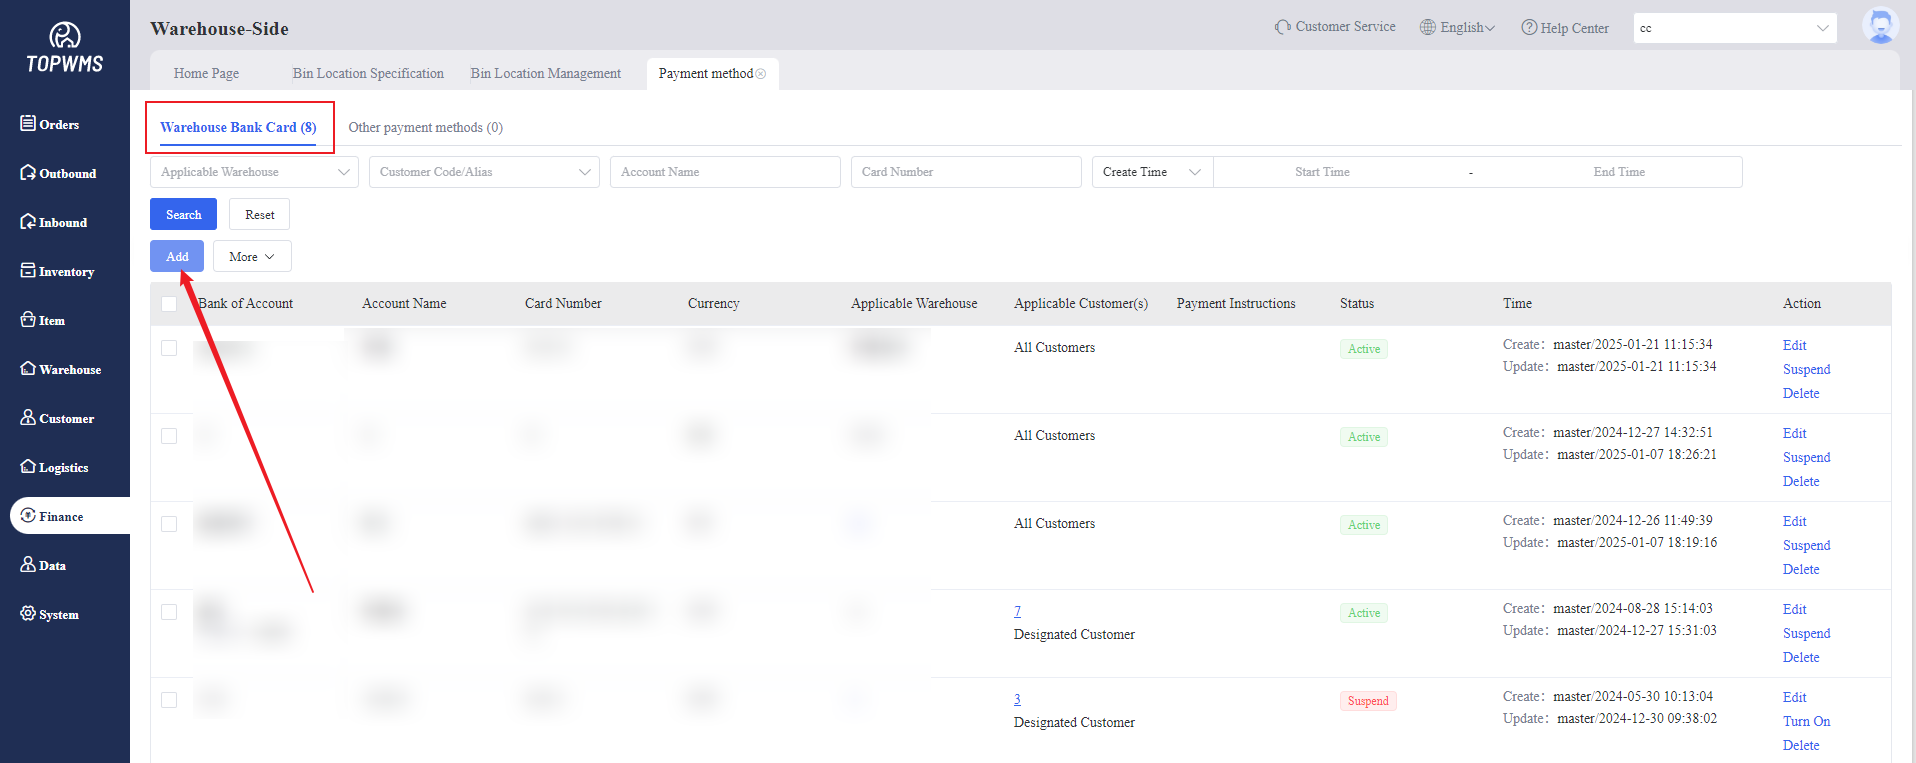Click the Customer Service headset icon
Screen dimensions: 1916x763
[1282, 27]
